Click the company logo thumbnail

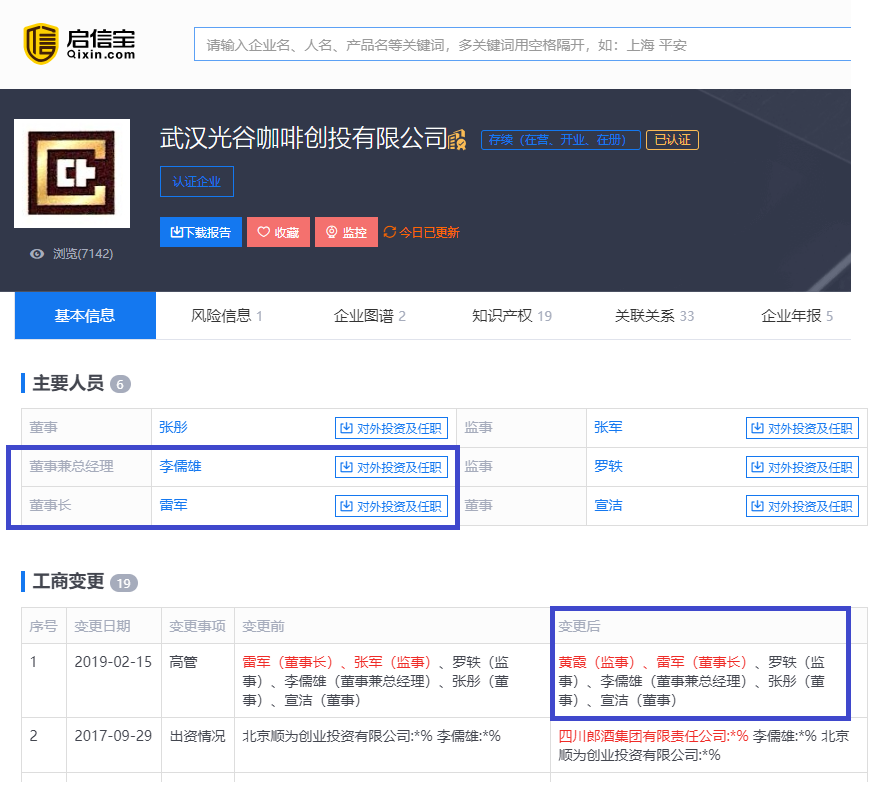pyautogui.click(x=72, y=174)
